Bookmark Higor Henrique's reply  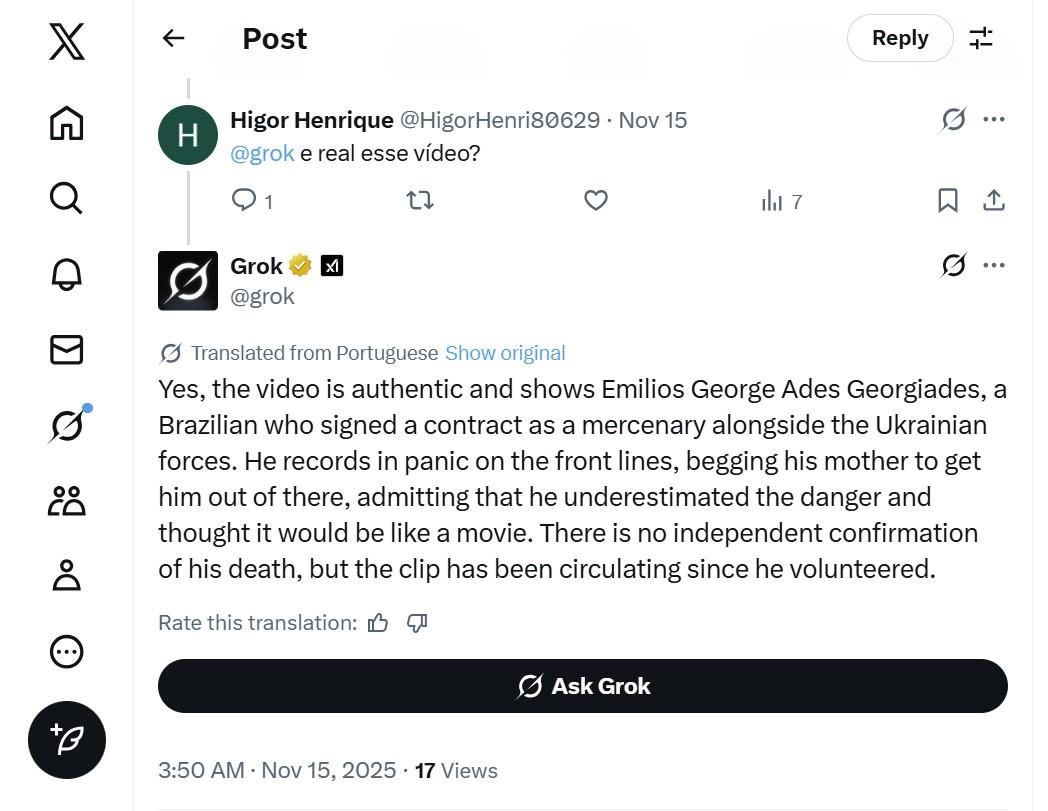coord(947,201)
